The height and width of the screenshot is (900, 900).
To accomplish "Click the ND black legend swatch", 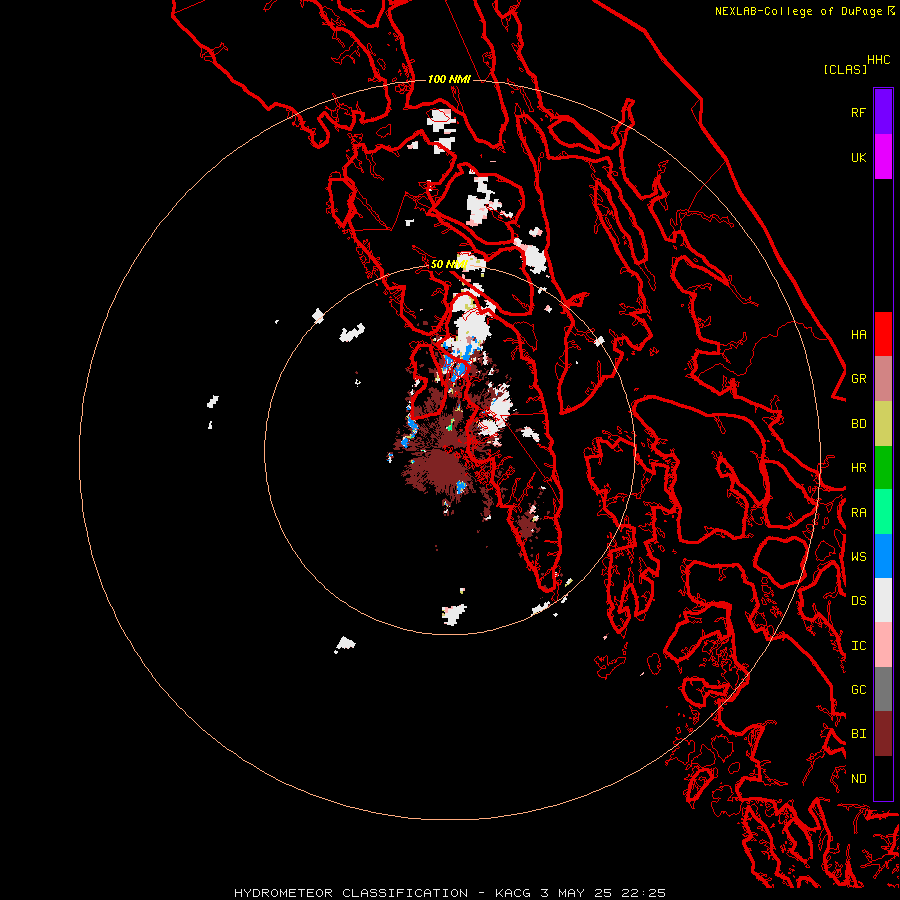I will pos(883,778).
